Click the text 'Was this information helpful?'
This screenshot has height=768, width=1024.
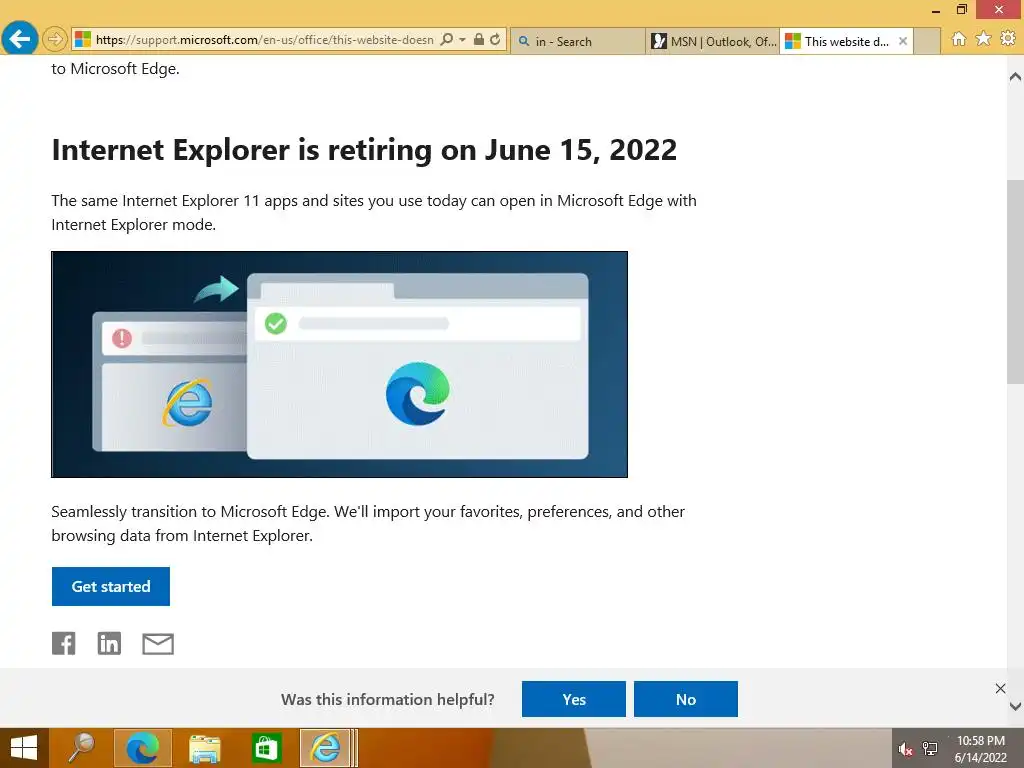(x=388, y=699)
